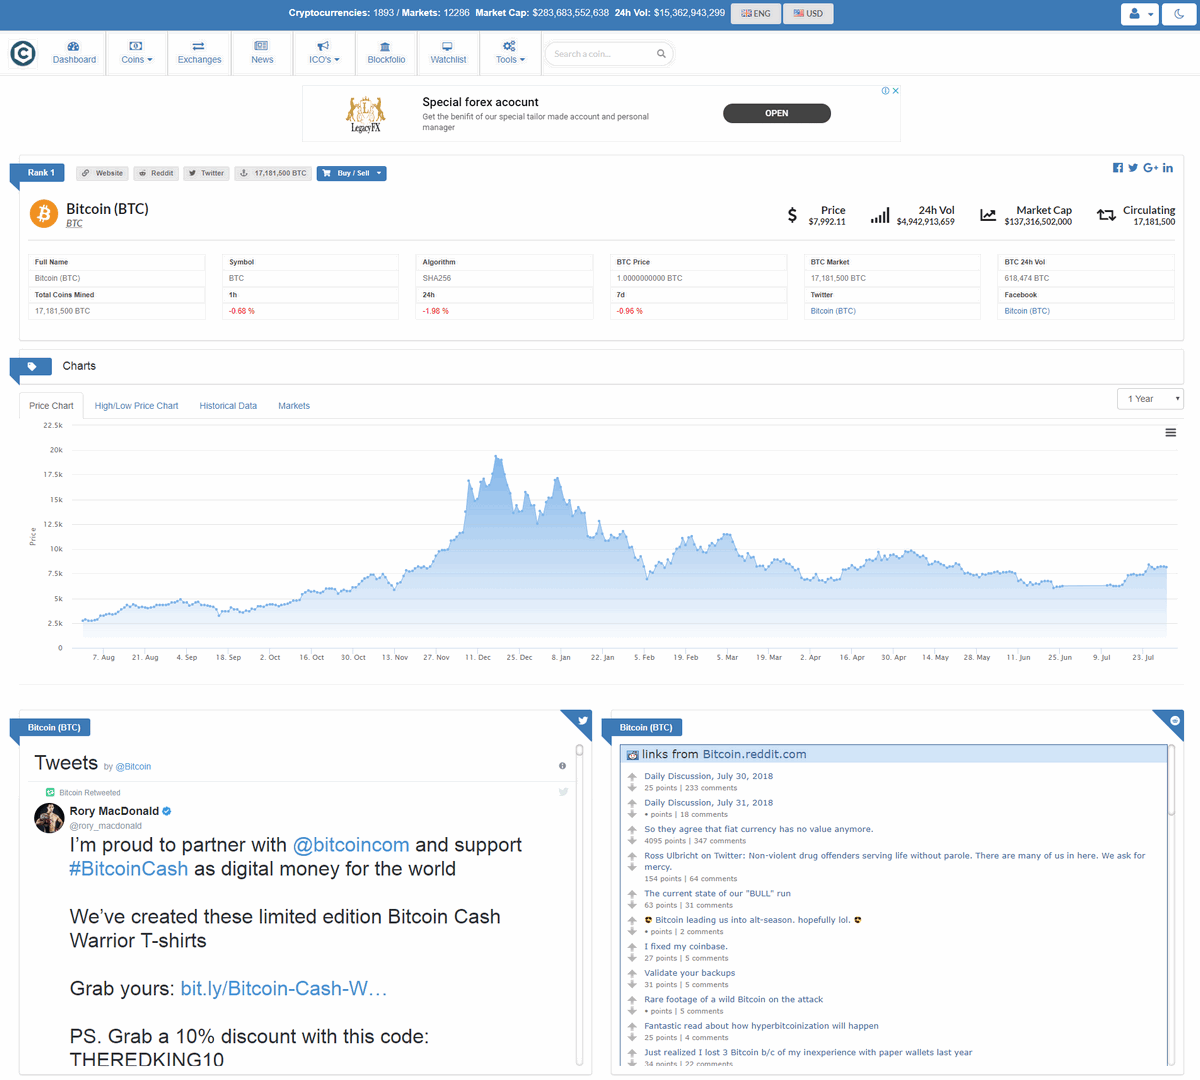Click the Twitter bird icon on the Tweets panel corner

point(583,720)
